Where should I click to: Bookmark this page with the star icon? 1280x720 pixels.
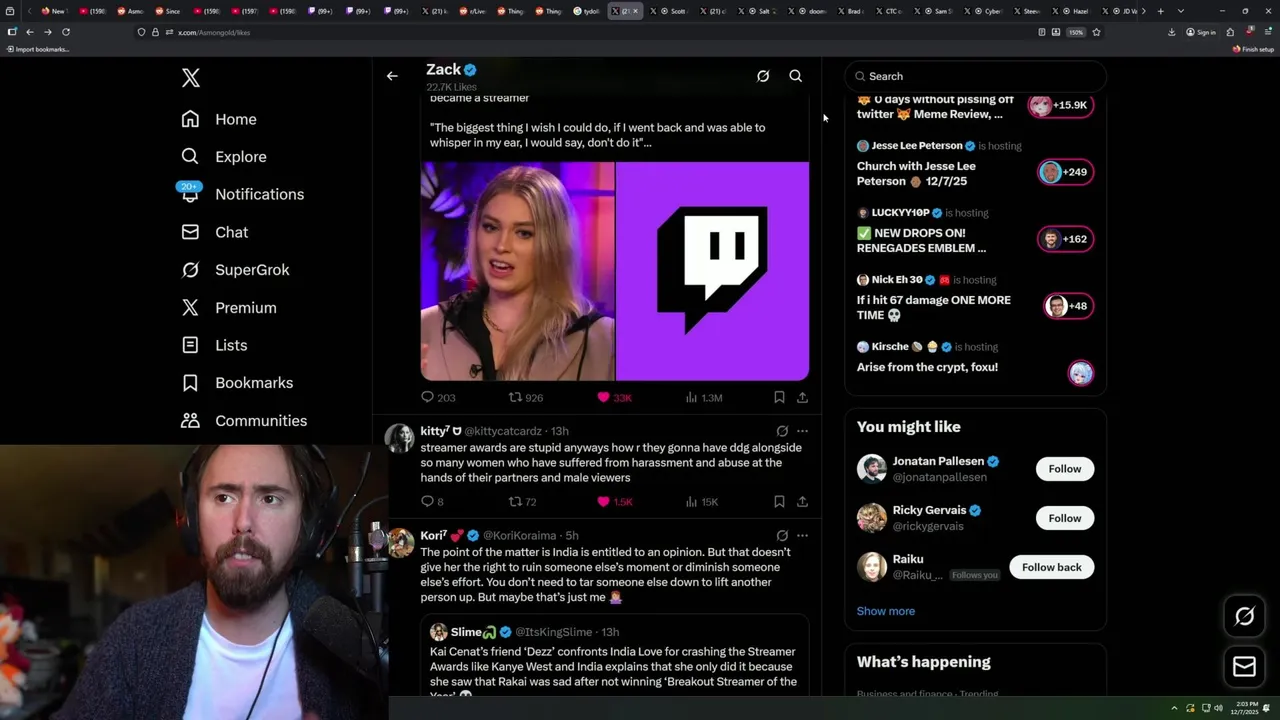[x=1096, y=32]
